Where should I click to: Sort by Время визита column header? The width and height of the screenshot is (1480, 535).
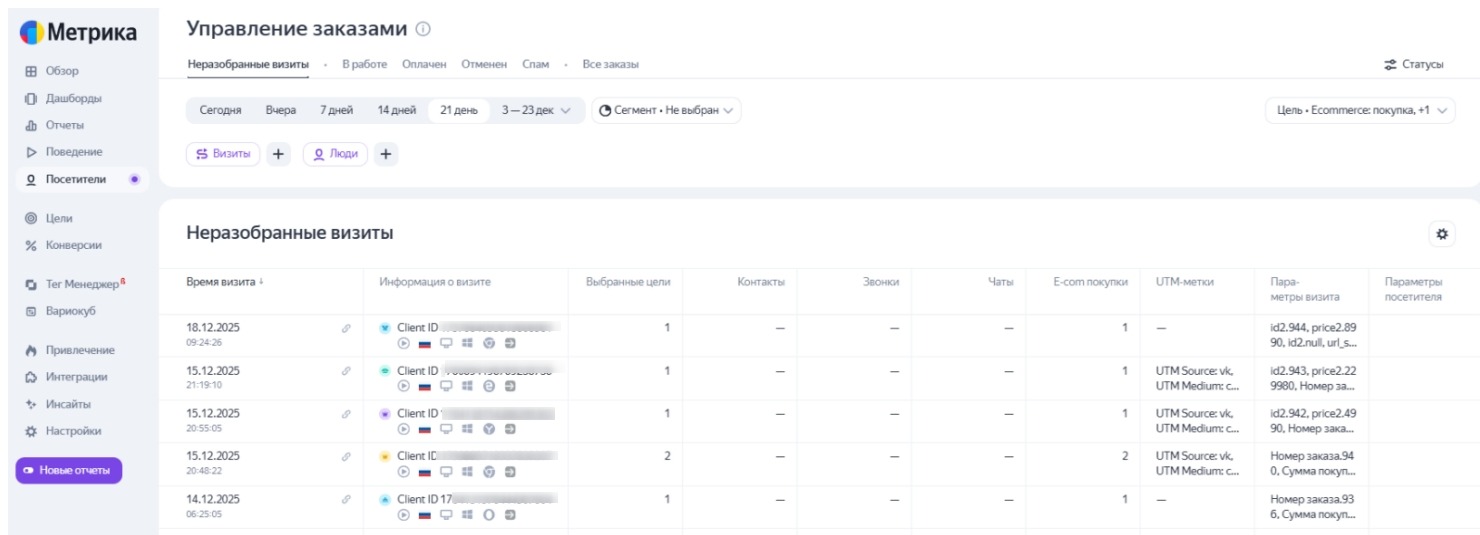click(224, 282)
